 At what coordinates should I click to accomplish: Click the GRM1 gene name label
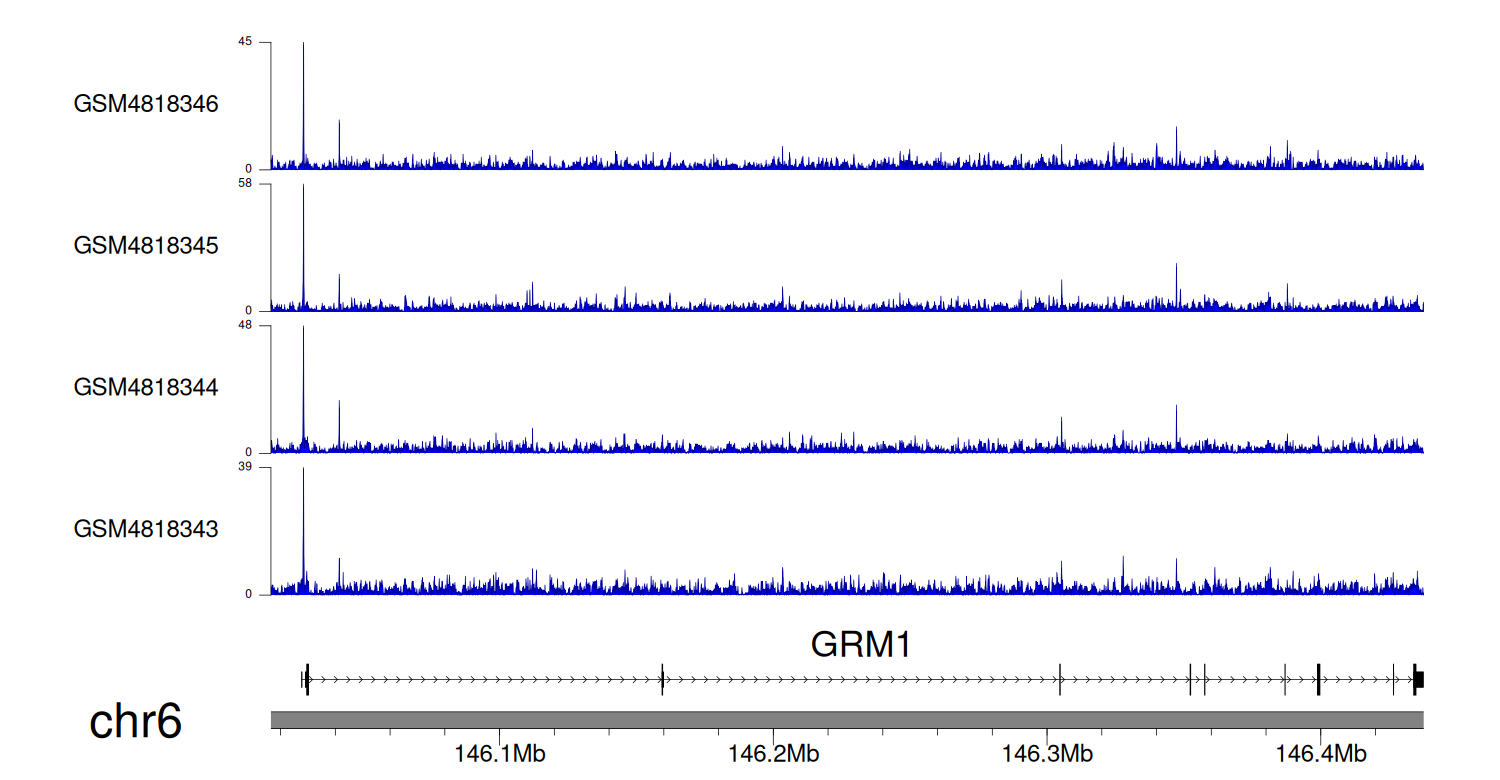coord(861,645)
